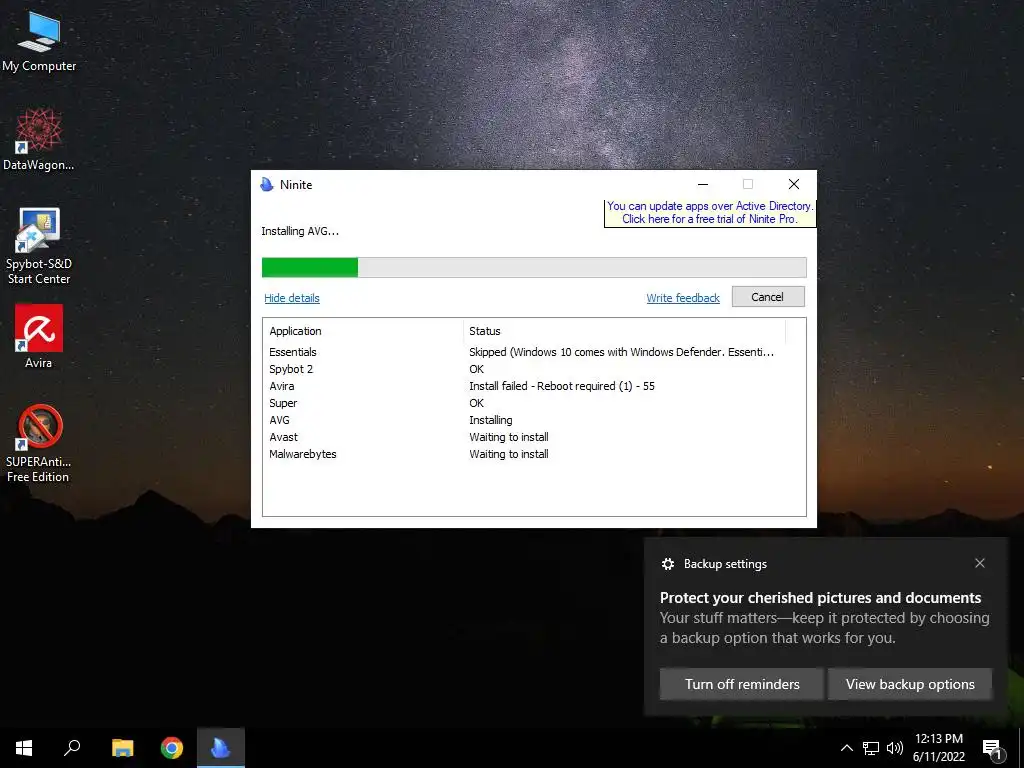
Task: Open taskbar search magnifier
Action: 72,748
